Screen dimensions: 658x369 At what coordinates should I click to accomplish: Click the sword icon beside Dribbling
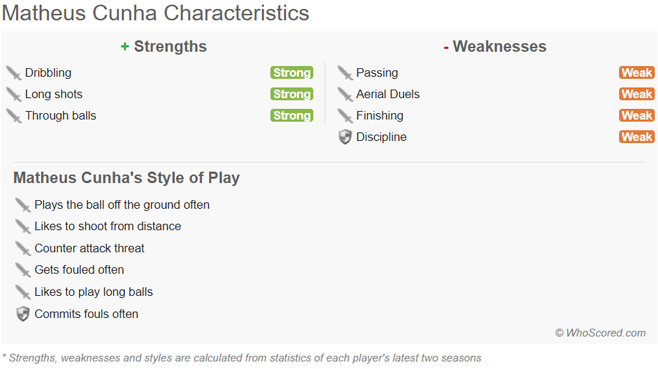click(13, 73)
